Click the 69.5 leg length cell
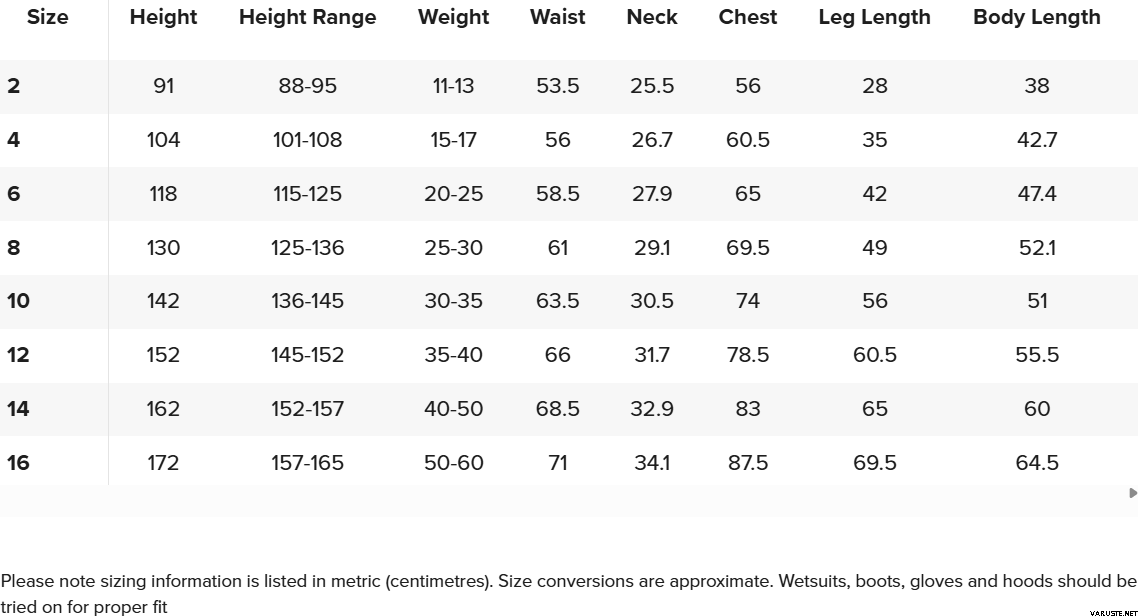 tap(875, 463)
